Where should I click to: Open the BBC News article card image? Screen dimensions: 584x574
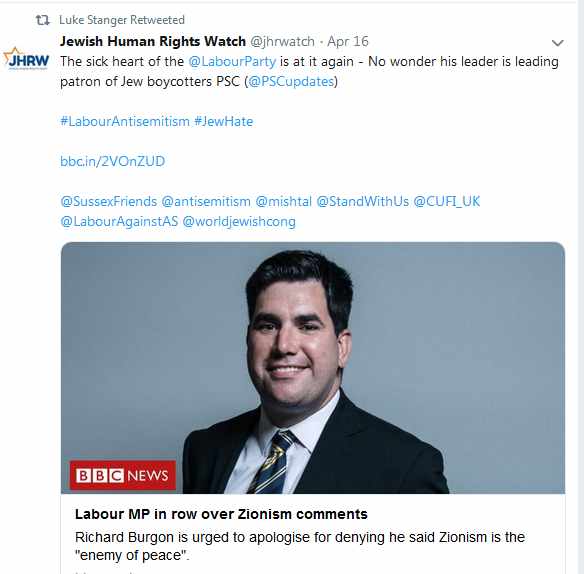coord(313,368)
